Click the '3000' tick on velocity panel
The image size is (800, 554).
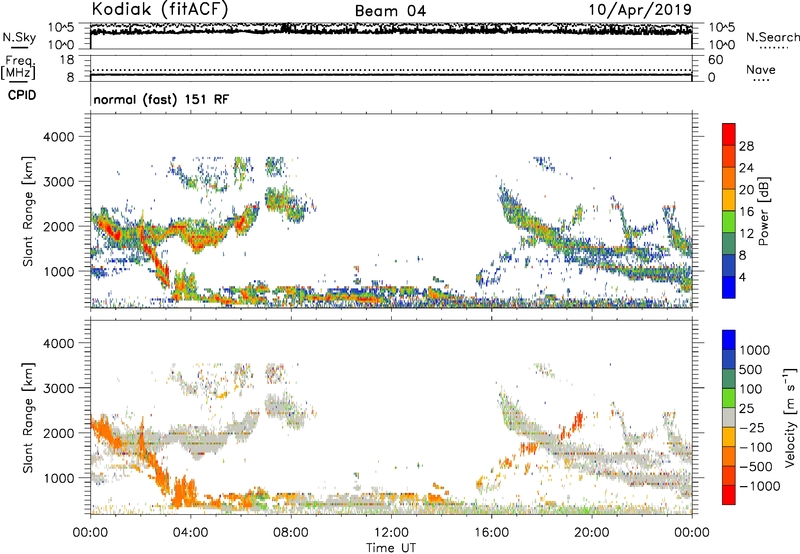59,388
